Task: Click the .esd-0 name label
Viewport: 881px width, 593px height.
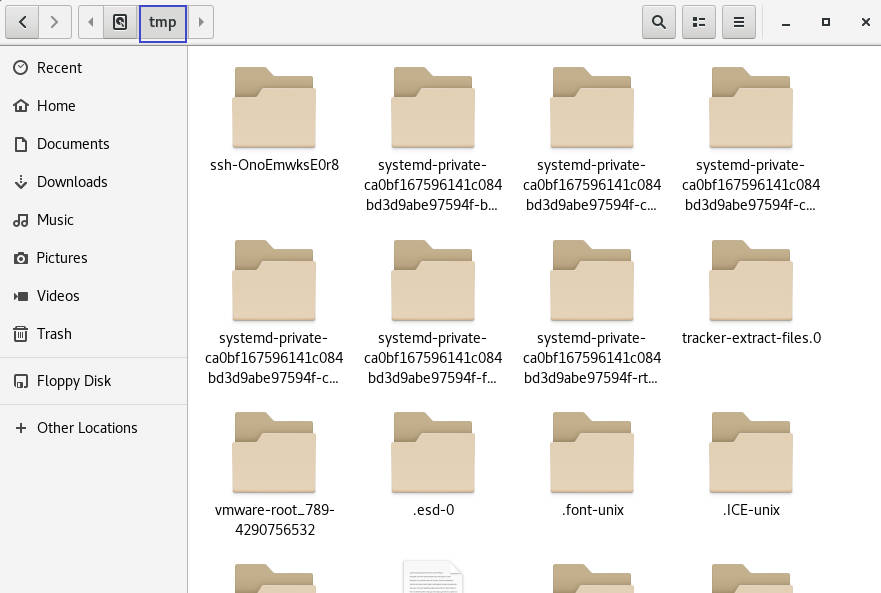Action: point(433,510)
